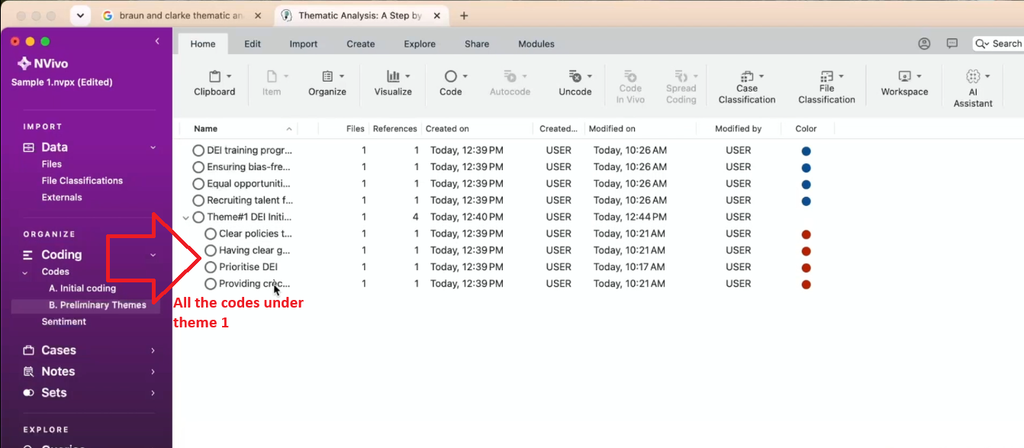This screenshot has height=448, width=1024.
Task: Select the Recruiting talent f... code circle
Action: (199, 200)
